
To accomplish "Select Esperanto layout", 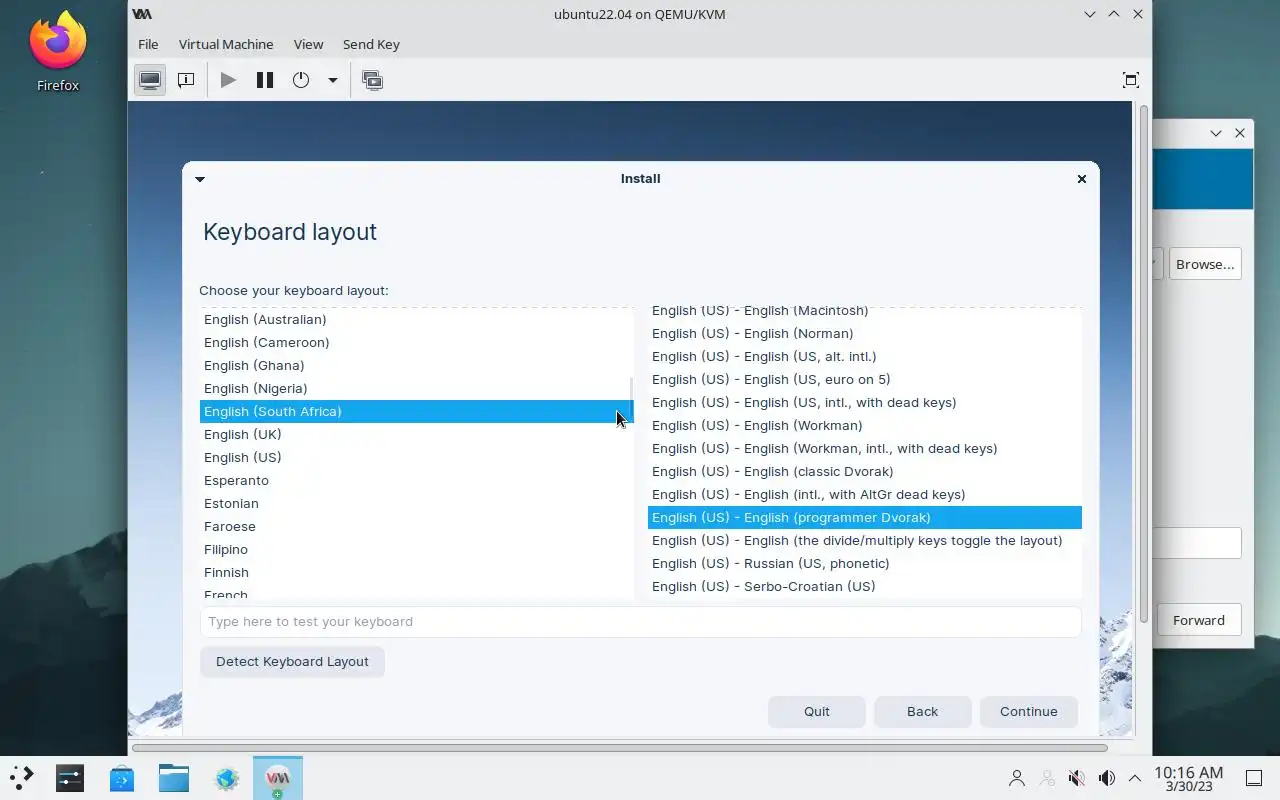I will coord(416,480).
